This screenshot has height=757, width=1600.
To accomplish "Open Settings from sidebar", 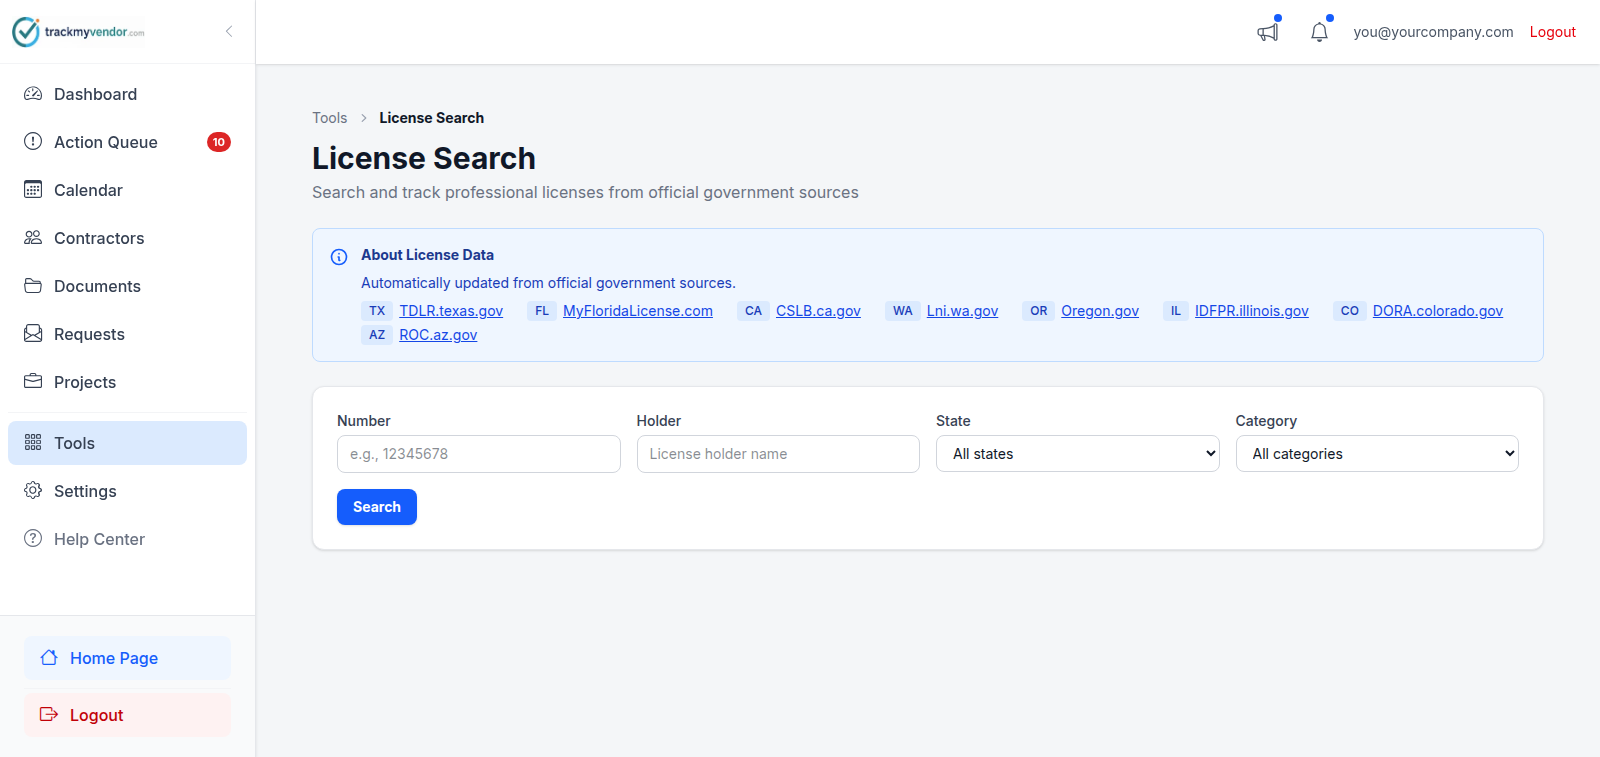I will (x=127, y=491).
